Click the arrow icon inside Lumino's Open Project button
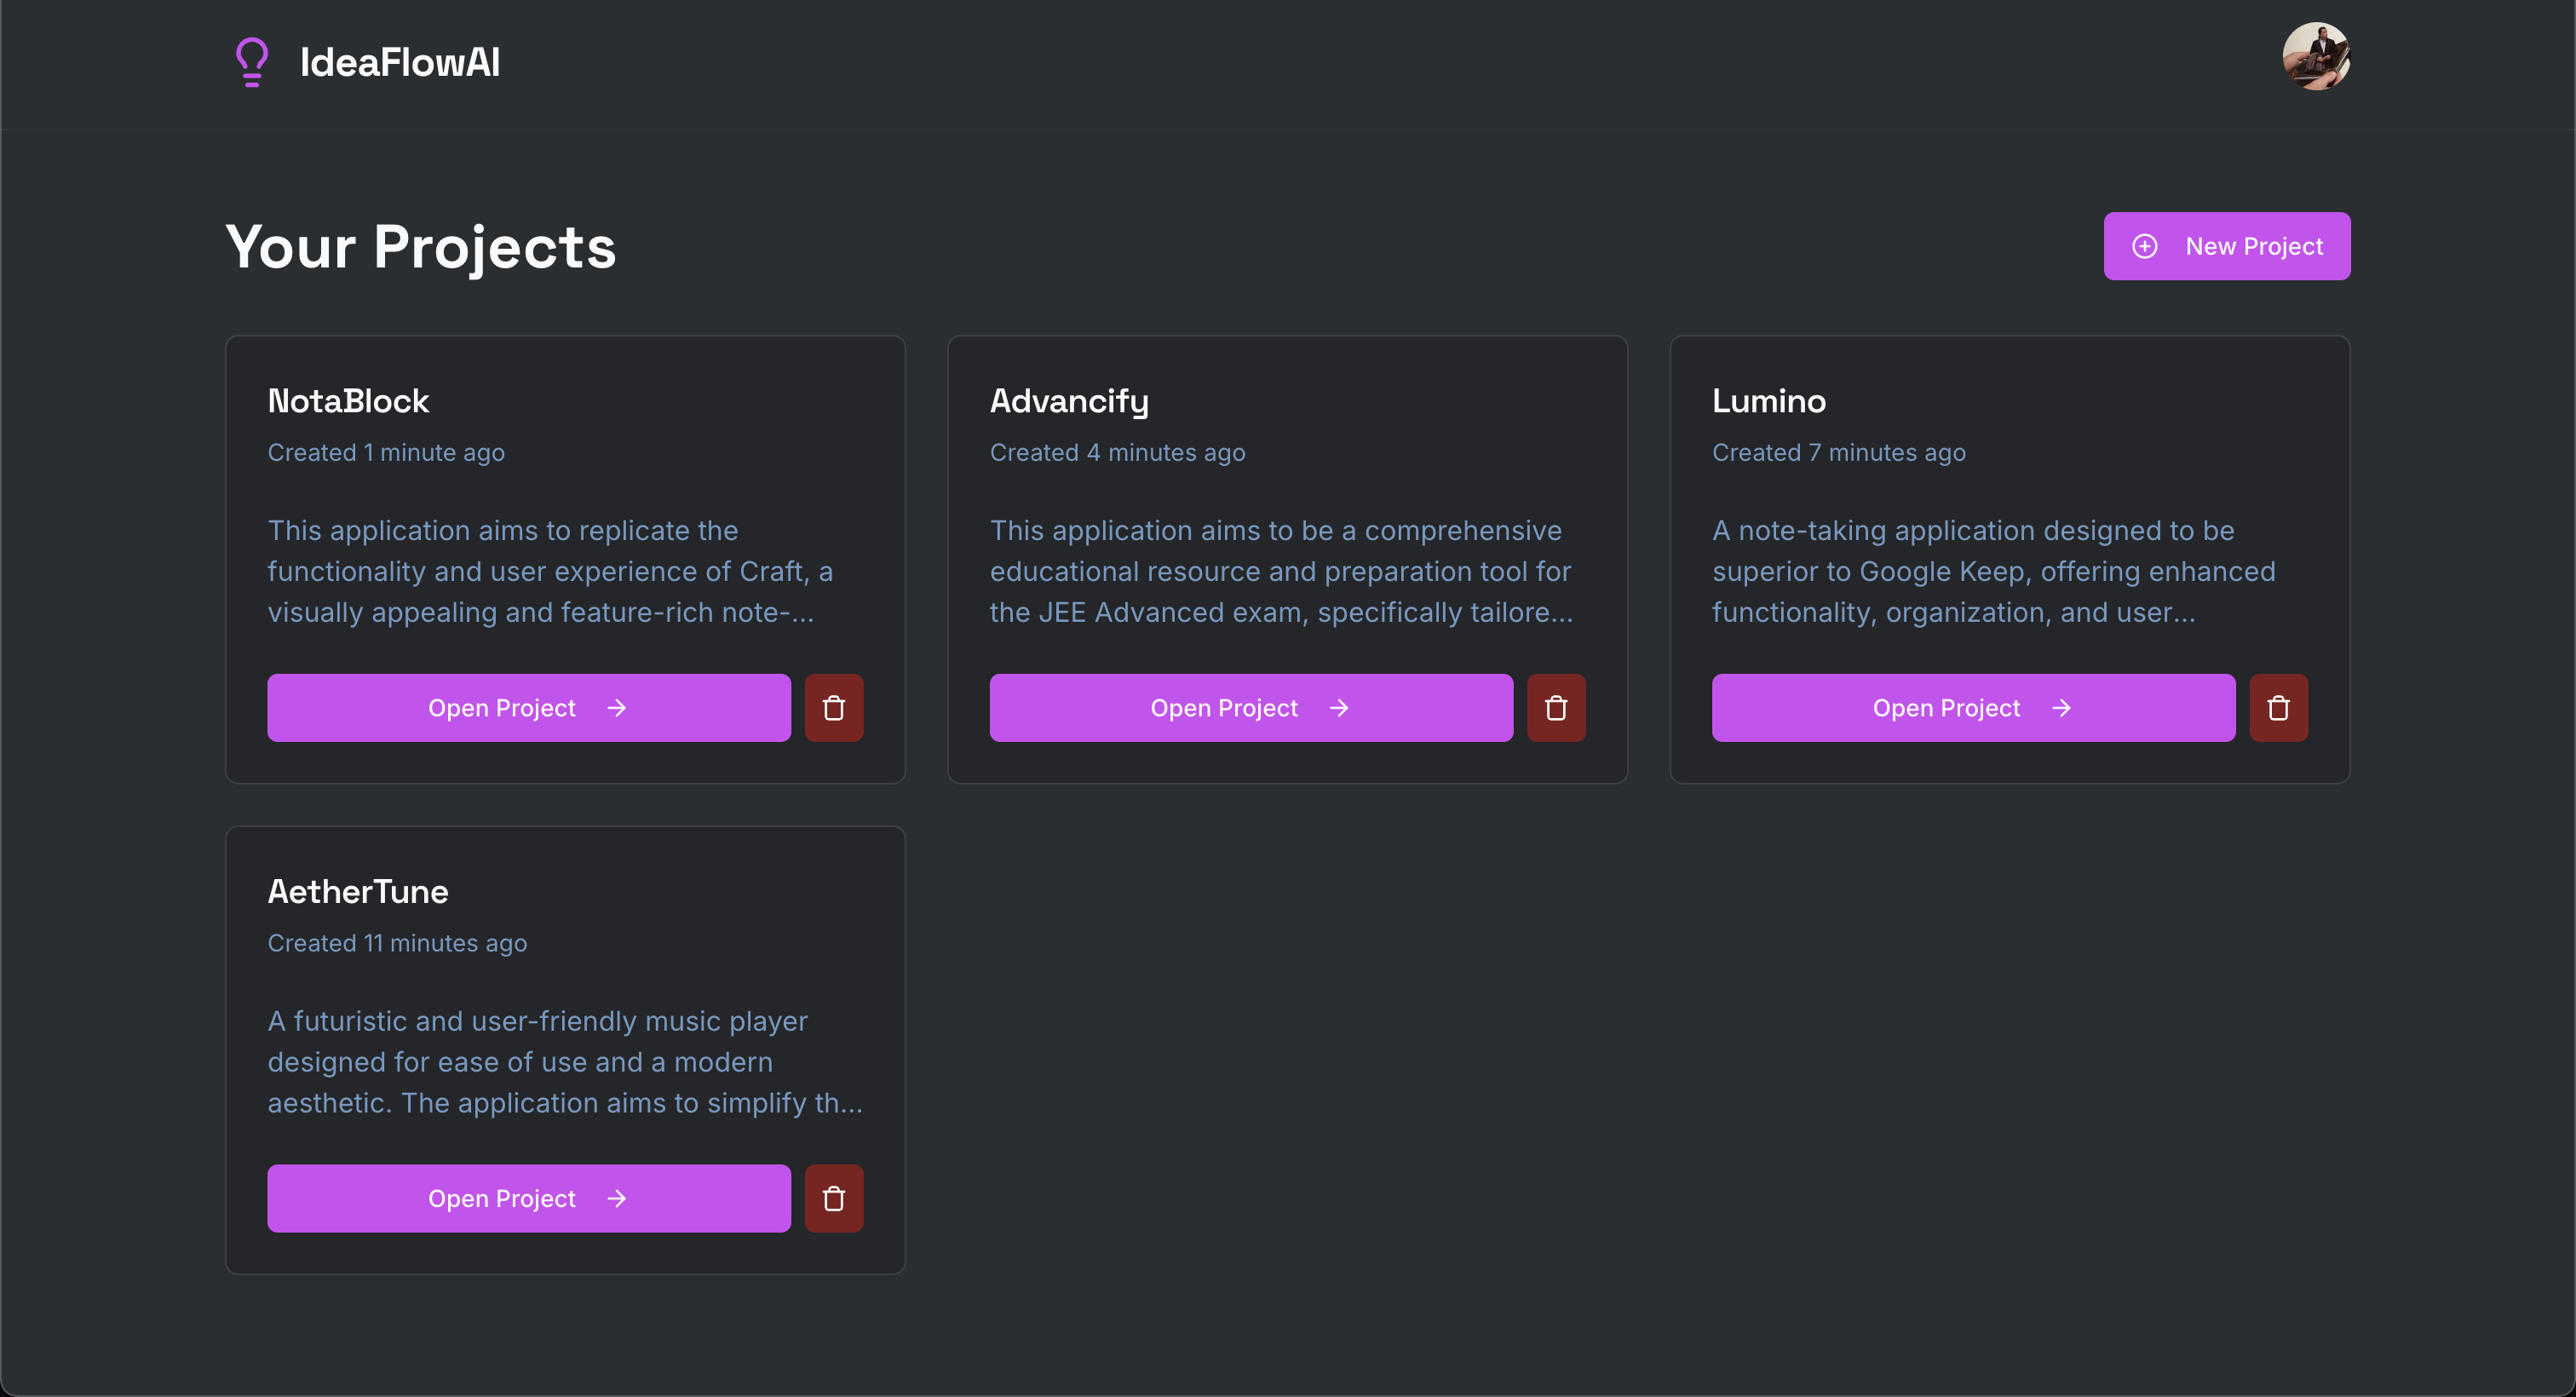 2061,707
